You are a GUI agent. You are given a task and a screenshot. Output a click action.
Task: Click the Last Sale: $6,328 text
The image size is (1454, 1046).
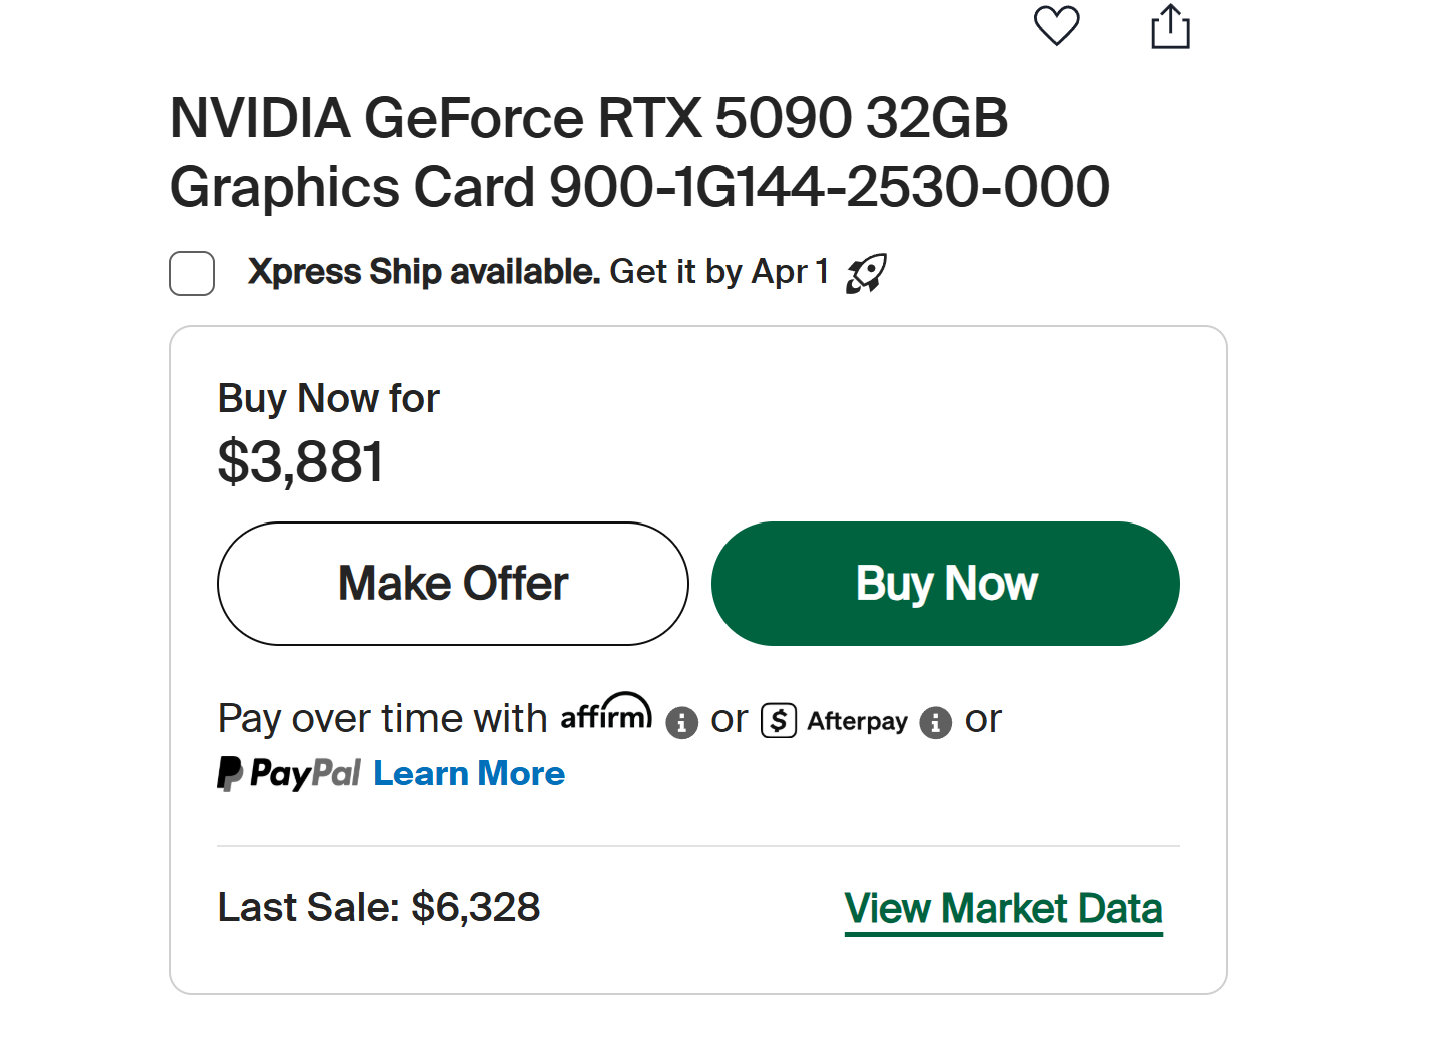(379, 908)
